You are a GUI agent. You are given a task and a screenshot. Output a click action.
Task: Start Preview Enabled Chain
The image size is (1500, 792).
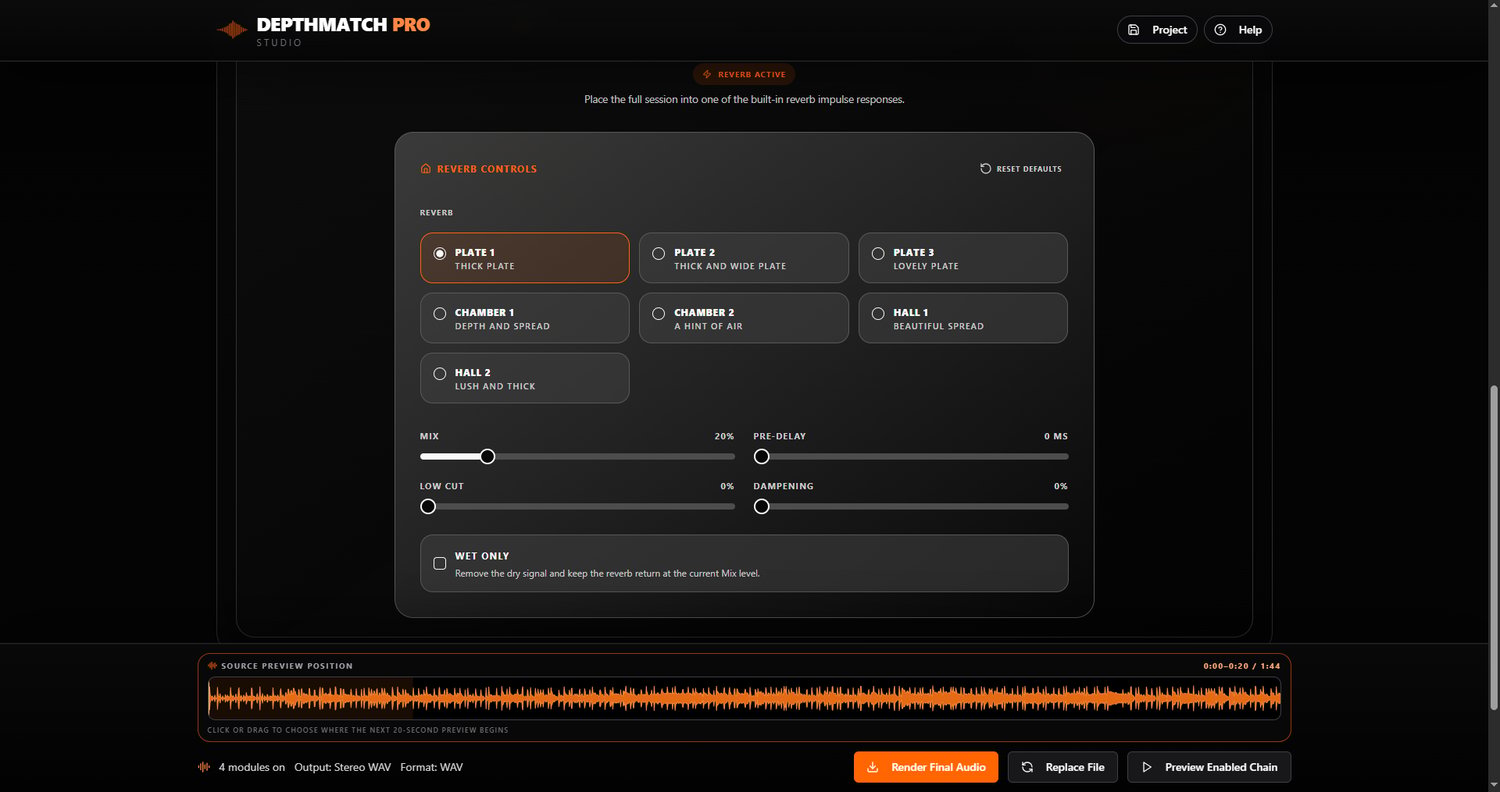(1209, 767)
